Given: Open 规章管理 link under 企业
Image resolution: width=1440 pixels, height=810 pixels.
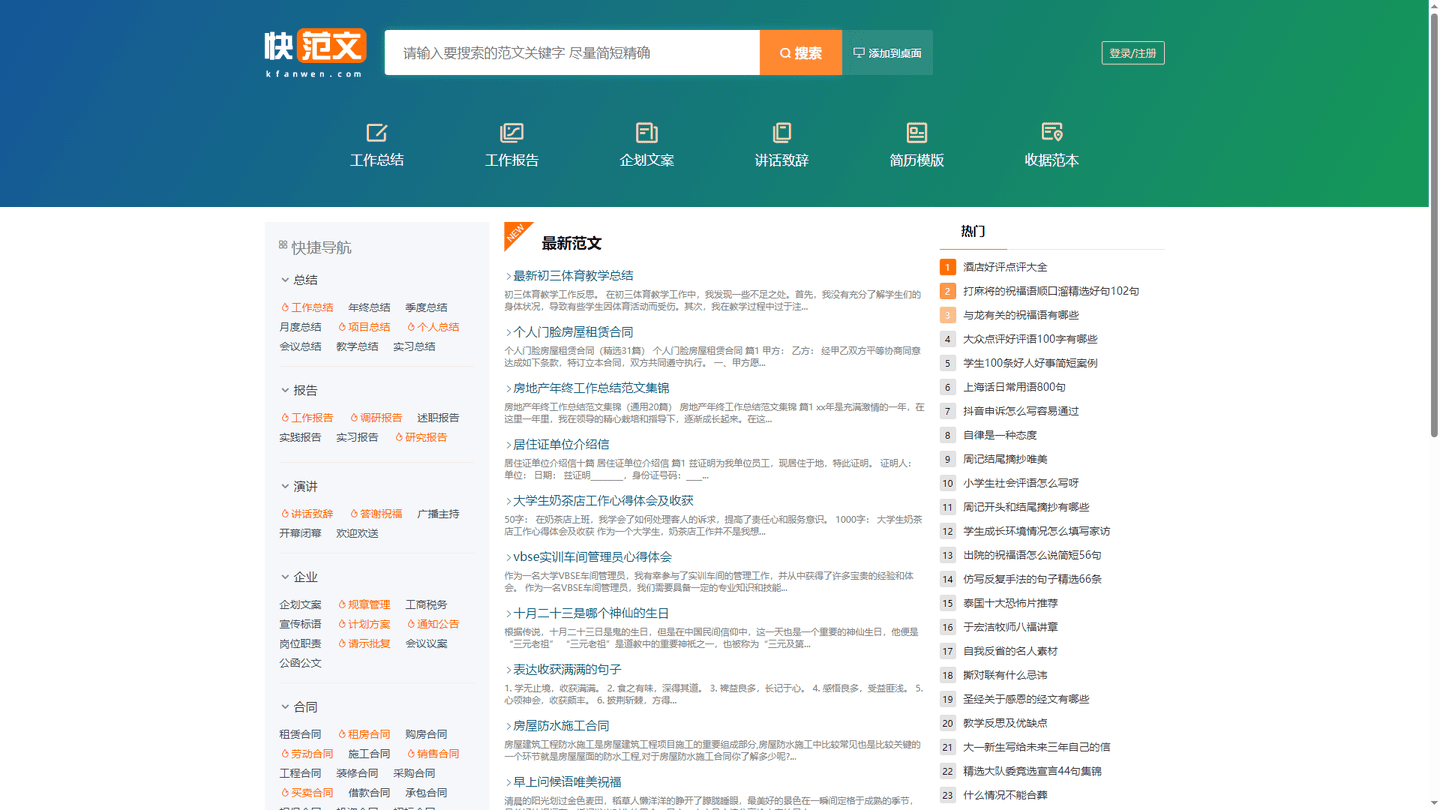Looking at the screenshot, I should [364, 605].
